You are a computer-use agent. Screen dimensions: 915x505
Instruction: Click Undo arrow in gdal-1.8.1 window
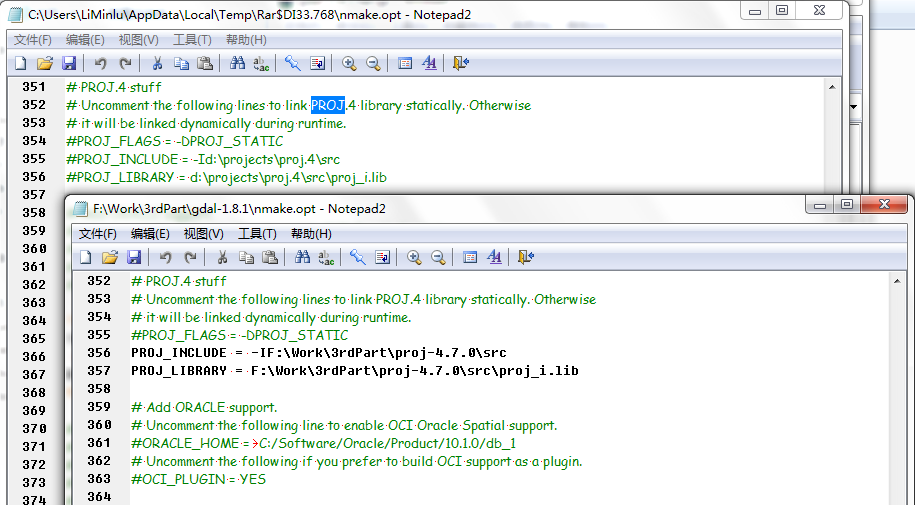coord(166,257)
